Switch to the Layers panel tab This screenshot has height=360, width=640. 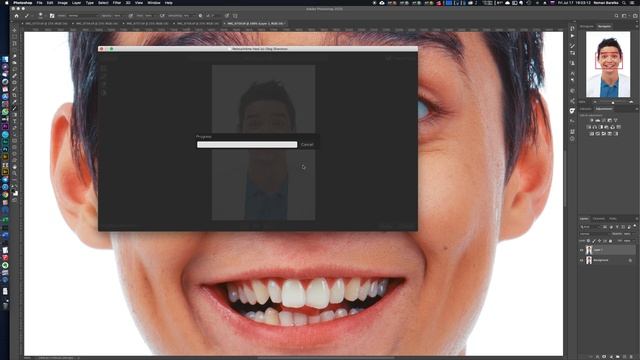(584, 219)
